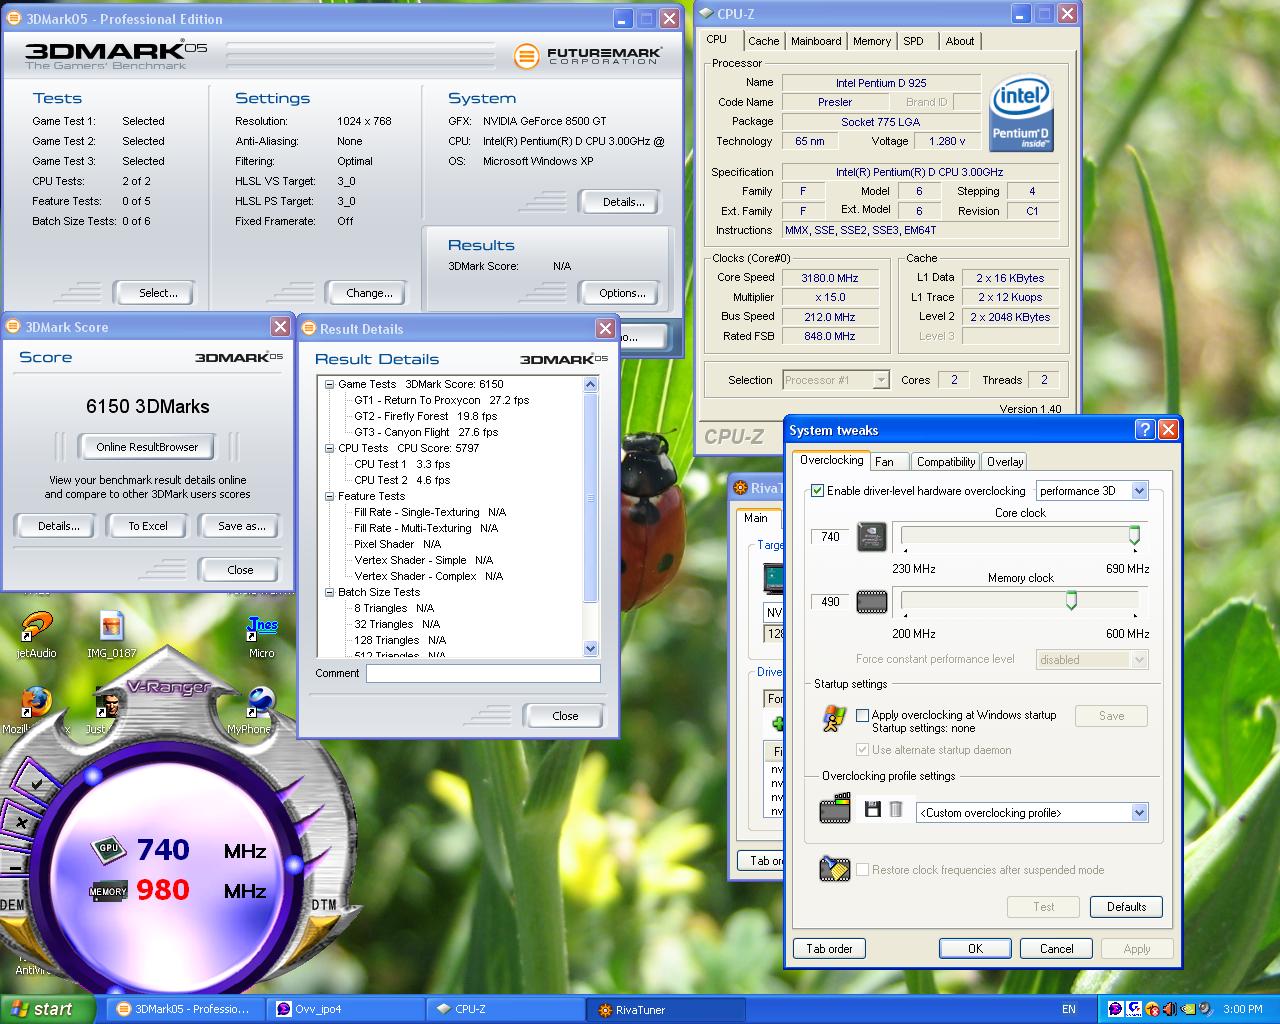This screenshot has height=1024, width=1280.
Task: Switch to the Overlay tab
Action: 1005,462
